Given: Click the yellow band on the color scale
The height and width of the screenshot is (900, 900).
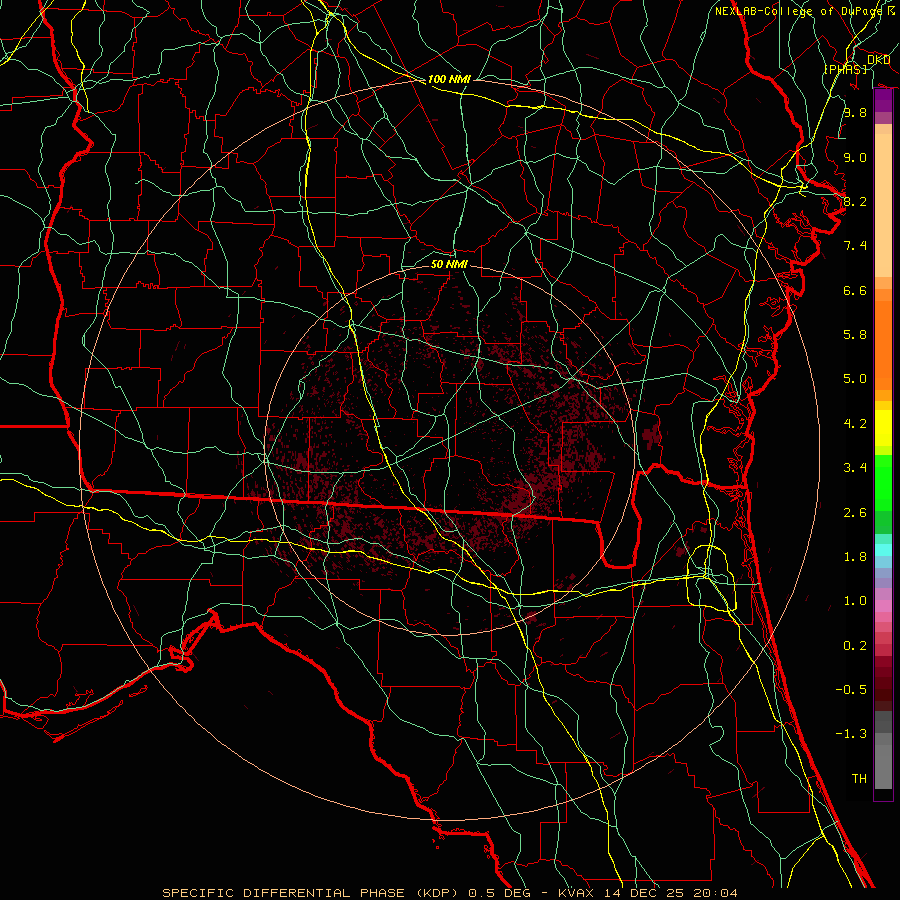Looking at the screenshot, I should (883, 428).
